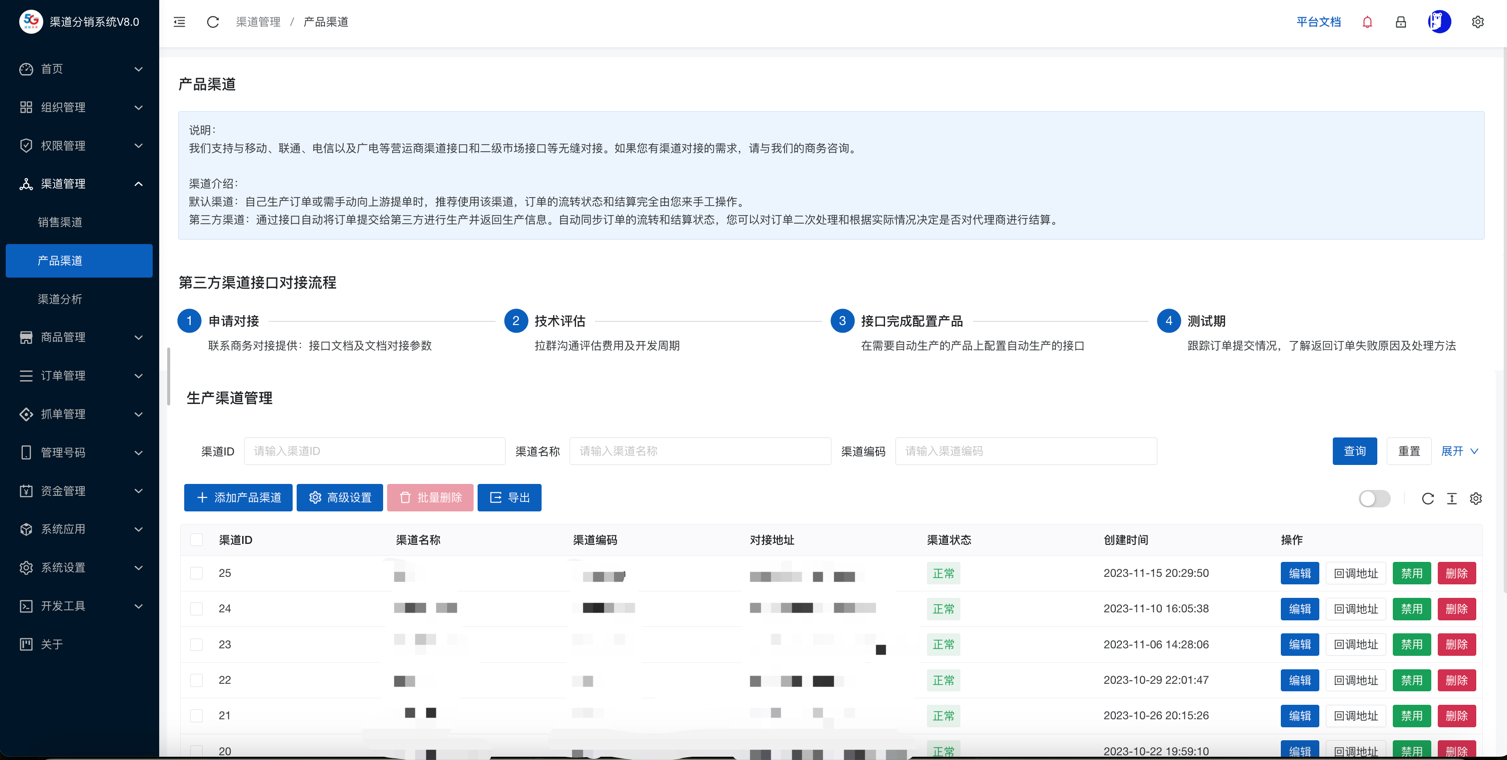Click the table refresh icon
1507x760 pixels.
point(1428,498)
